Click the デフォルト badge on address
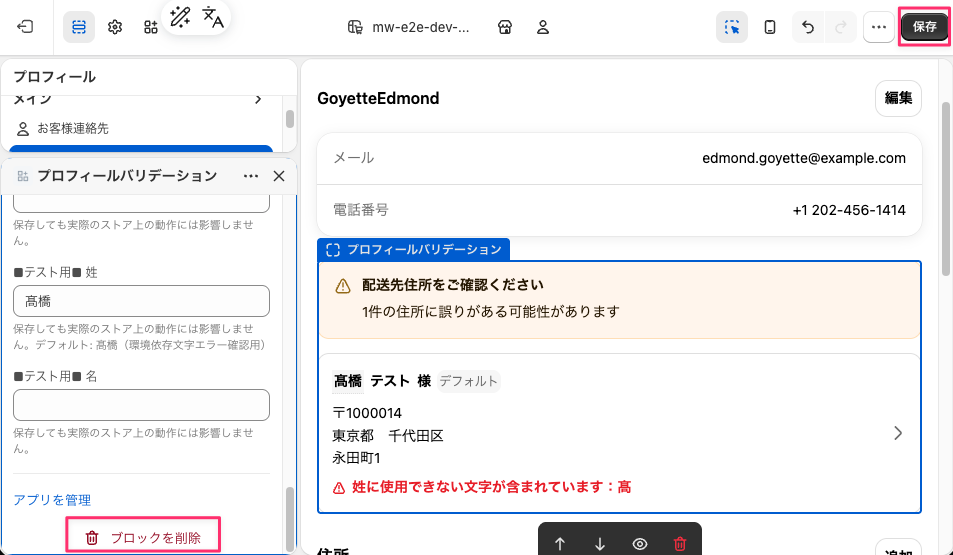Viewport: 953px width, 555px height. [469, 381]
